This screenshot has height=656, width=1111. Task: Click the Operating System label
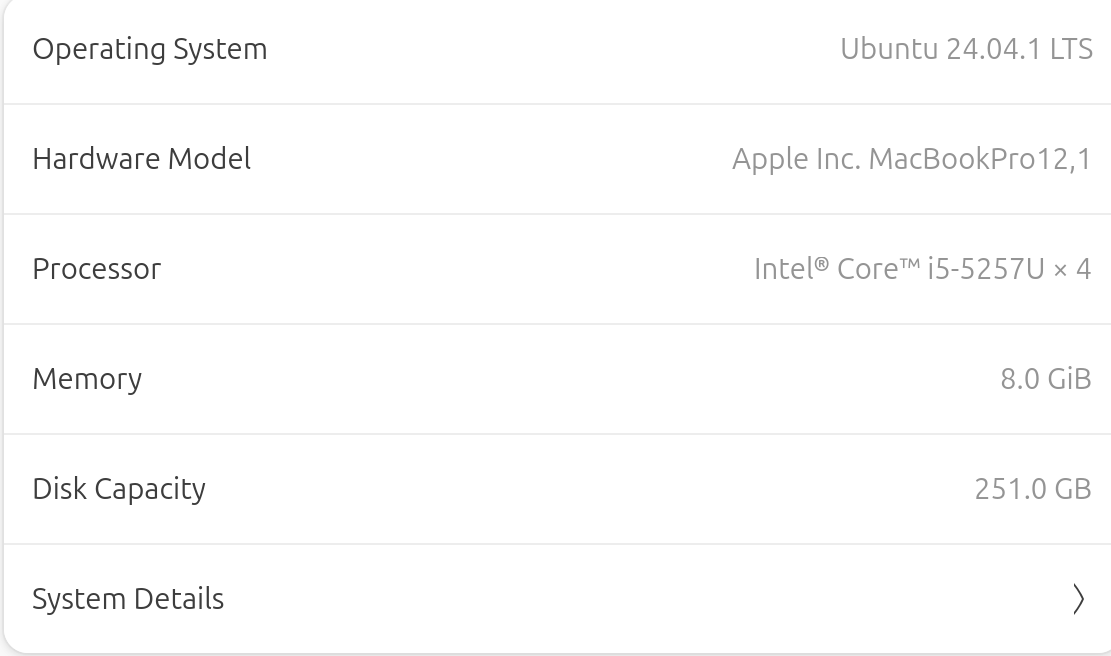coord(150,49)
